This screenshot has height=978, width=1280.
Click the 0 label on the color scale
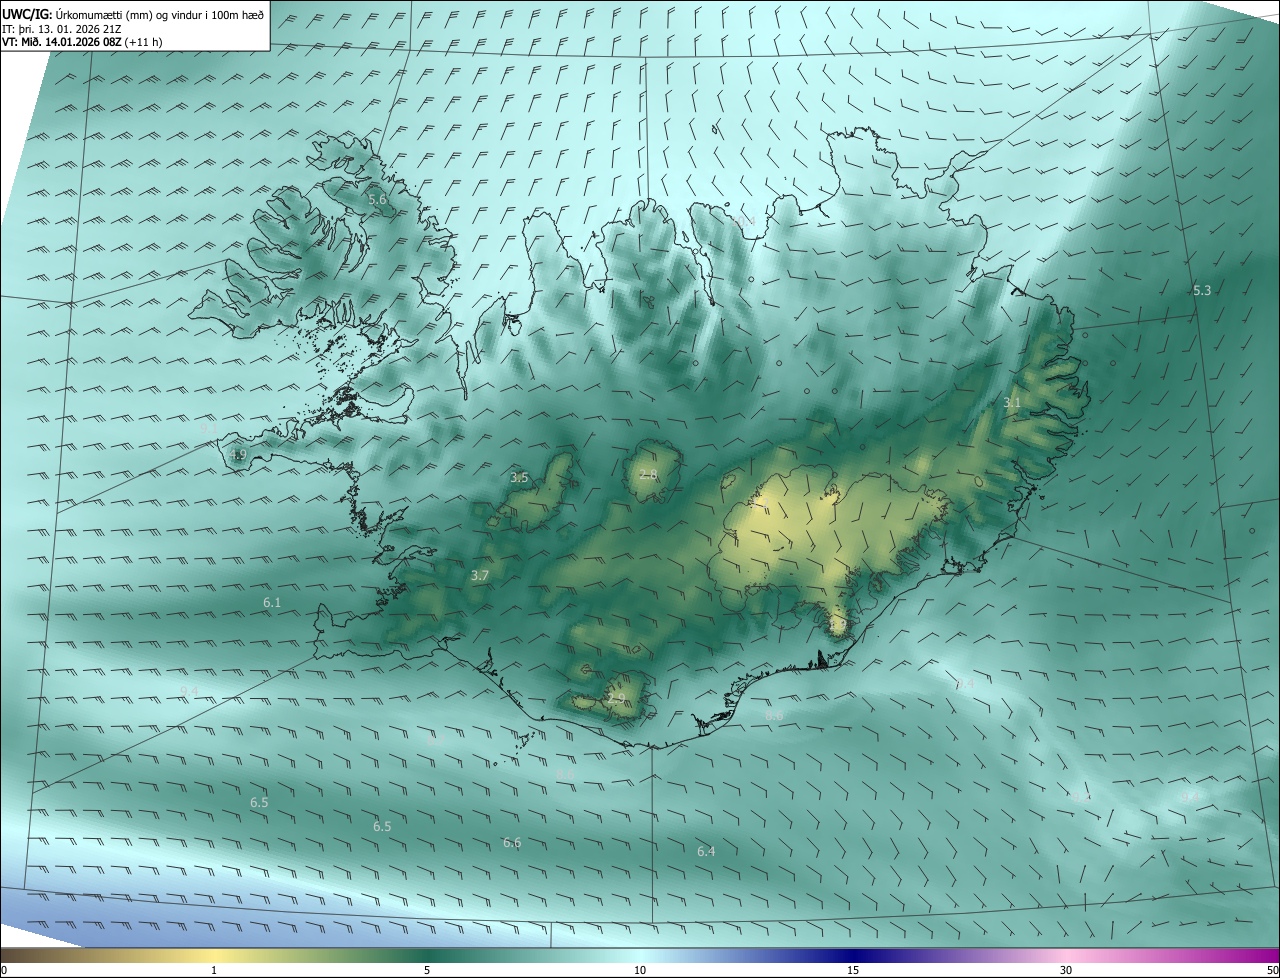pyautogui.click(x=4, y=970)
